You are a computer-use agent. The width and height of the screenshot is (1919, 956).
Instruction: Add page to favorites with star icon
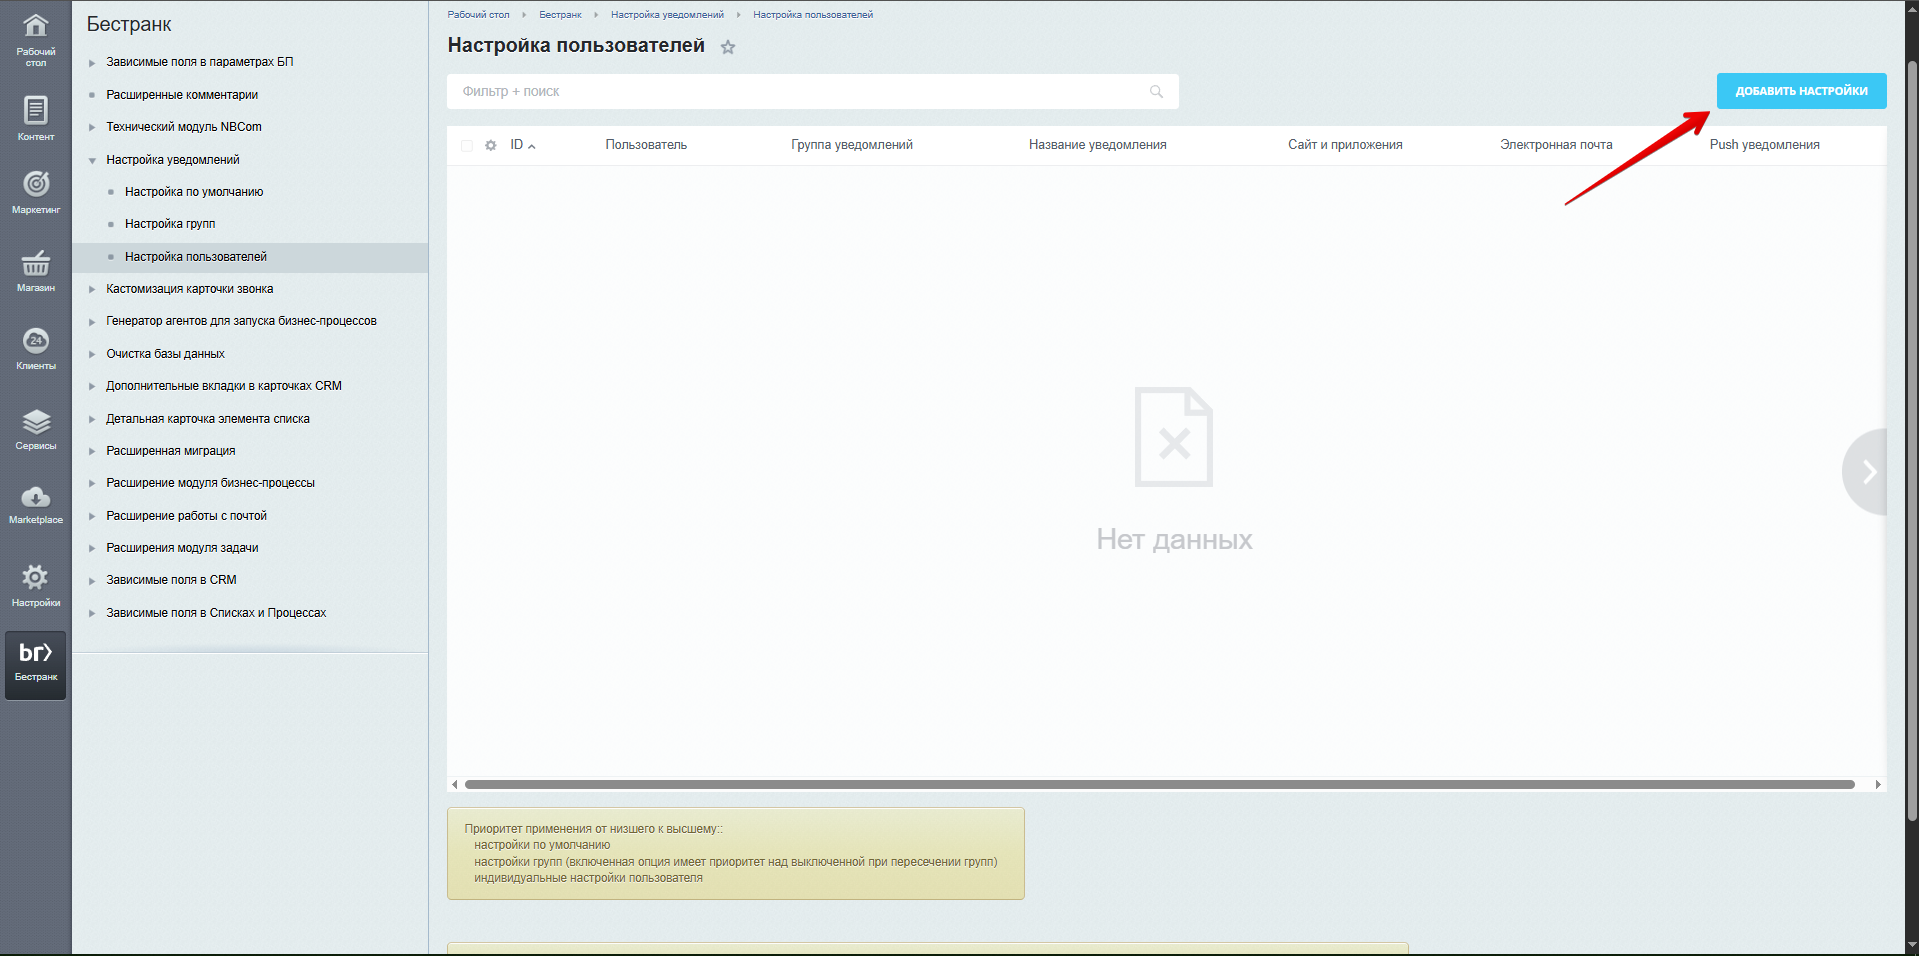tap(728, 47)
